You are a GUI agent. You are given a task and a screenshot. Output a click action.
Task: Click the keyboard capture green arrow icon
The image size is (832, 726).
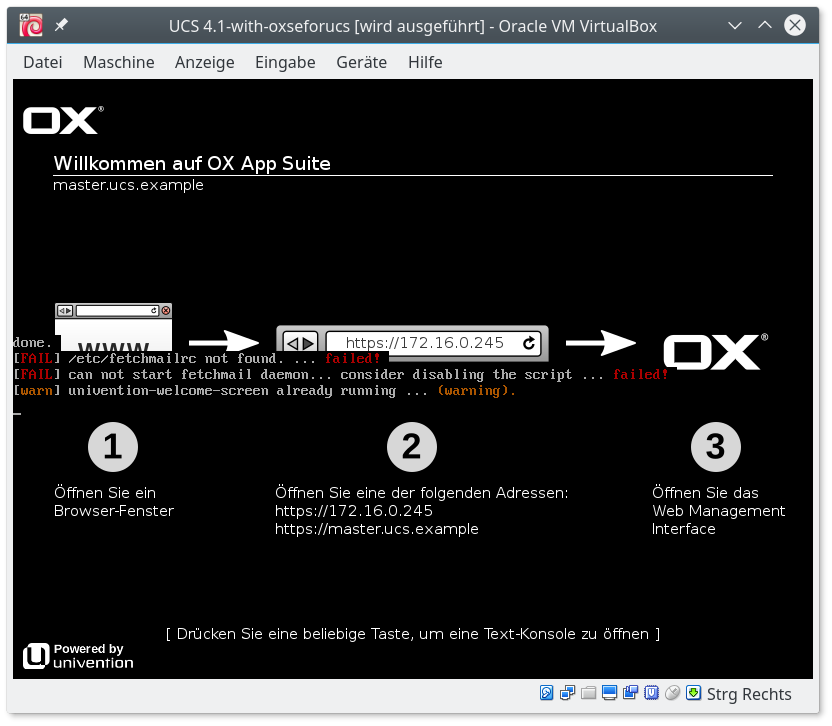tap(693, 693)
